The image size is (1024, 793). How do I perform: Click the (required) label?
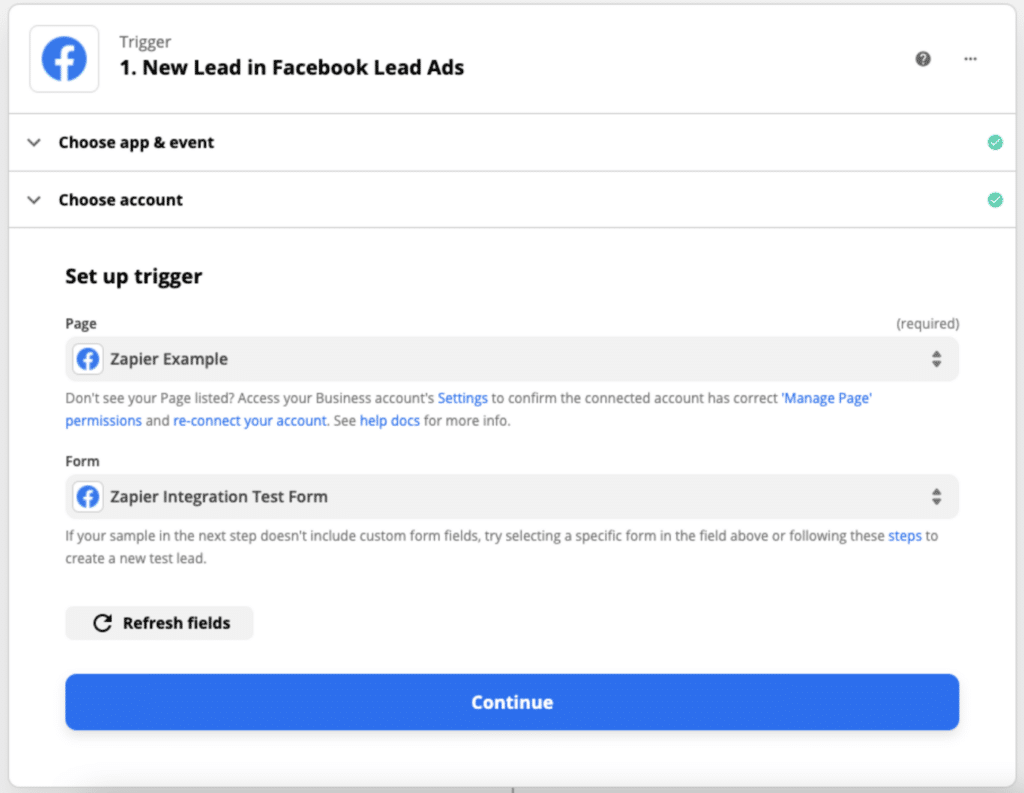click(927, 324)
